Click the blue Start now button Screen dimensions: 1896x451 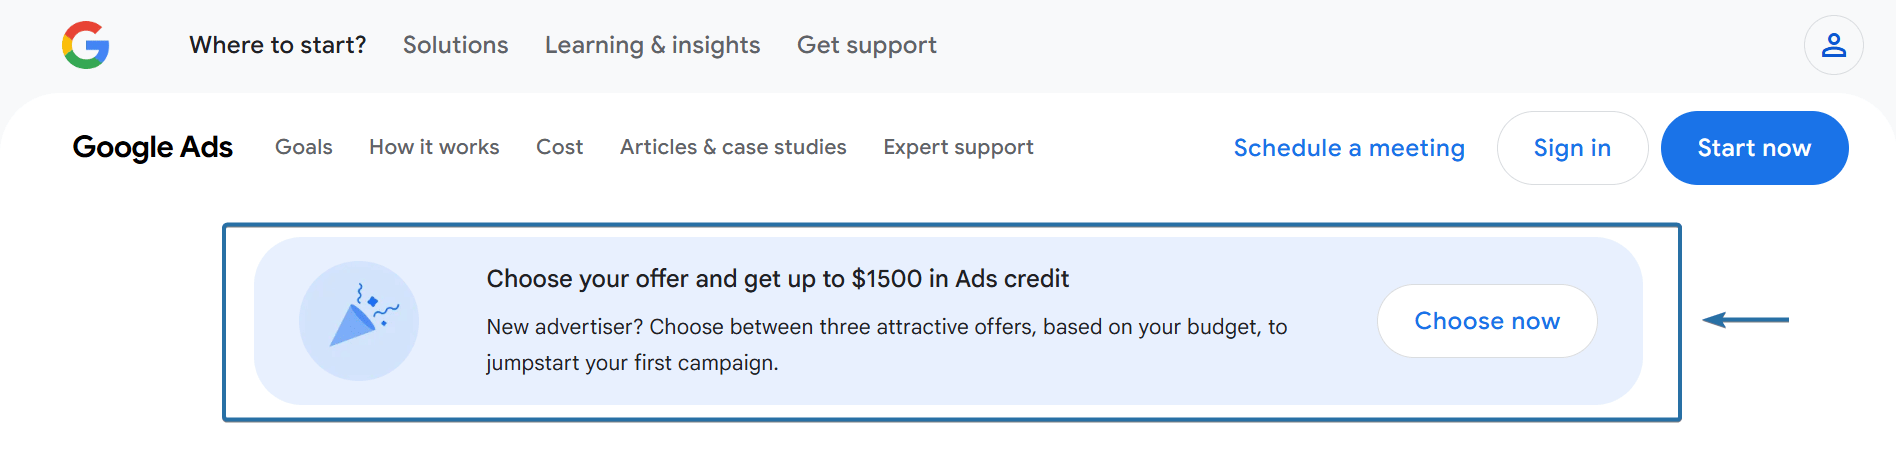coord(1754,148)
